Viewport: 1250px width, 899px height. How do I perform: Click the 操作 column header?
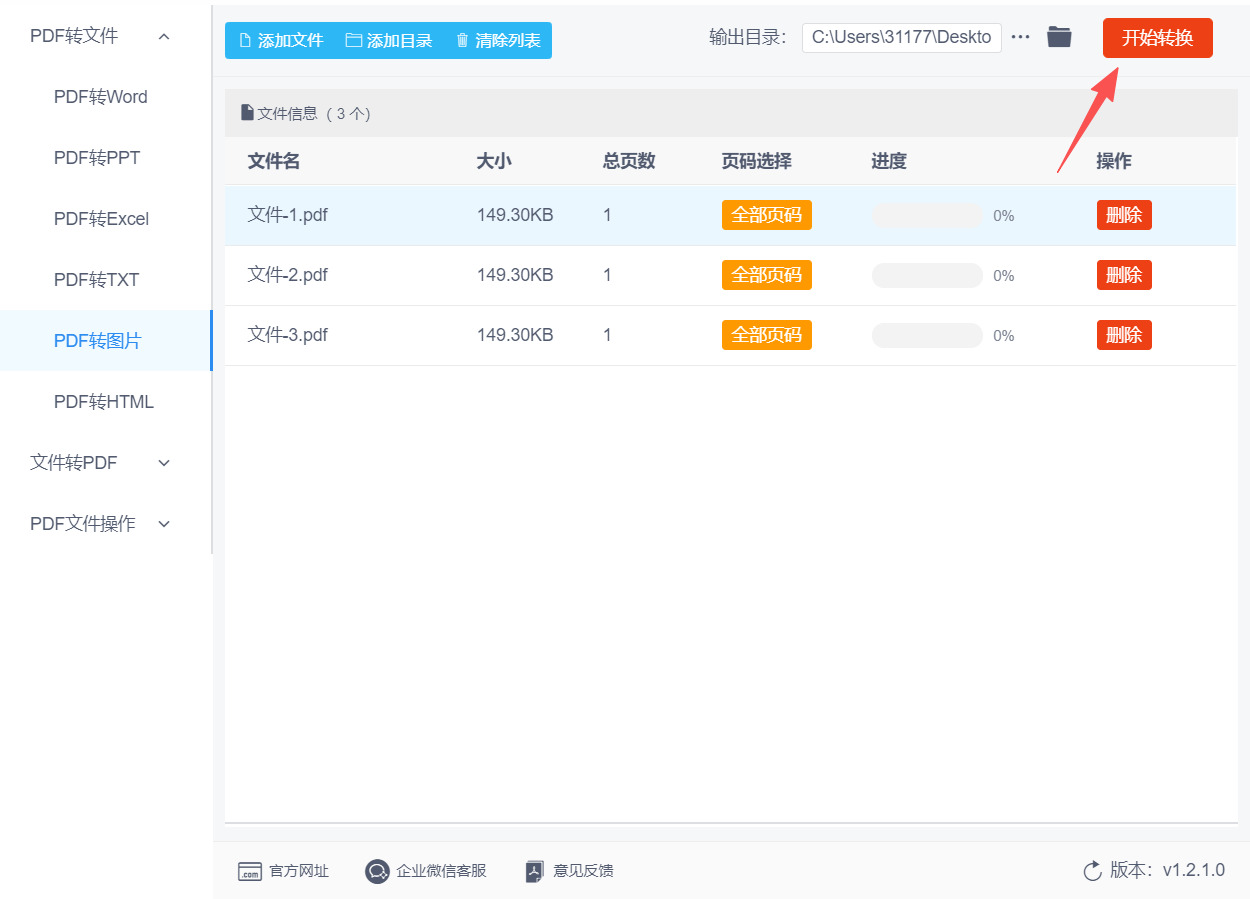pyautogui.click(x=1114, y=161)
